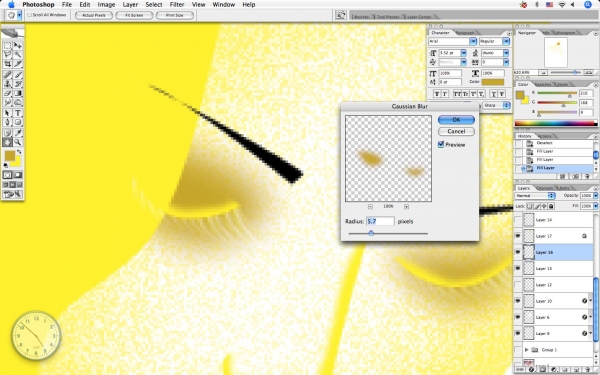Apply Underline style in Character panel

tap(494, 94)
